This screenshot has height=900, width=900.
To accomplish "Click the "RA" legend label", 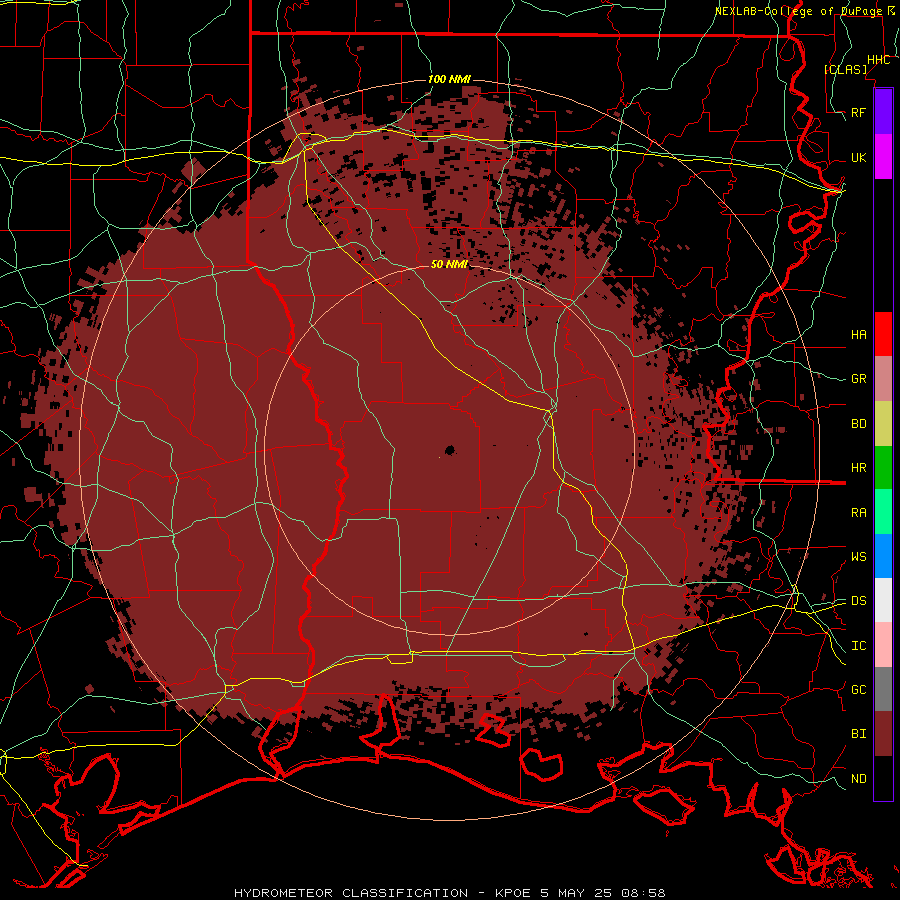I will tap(858, 513).
